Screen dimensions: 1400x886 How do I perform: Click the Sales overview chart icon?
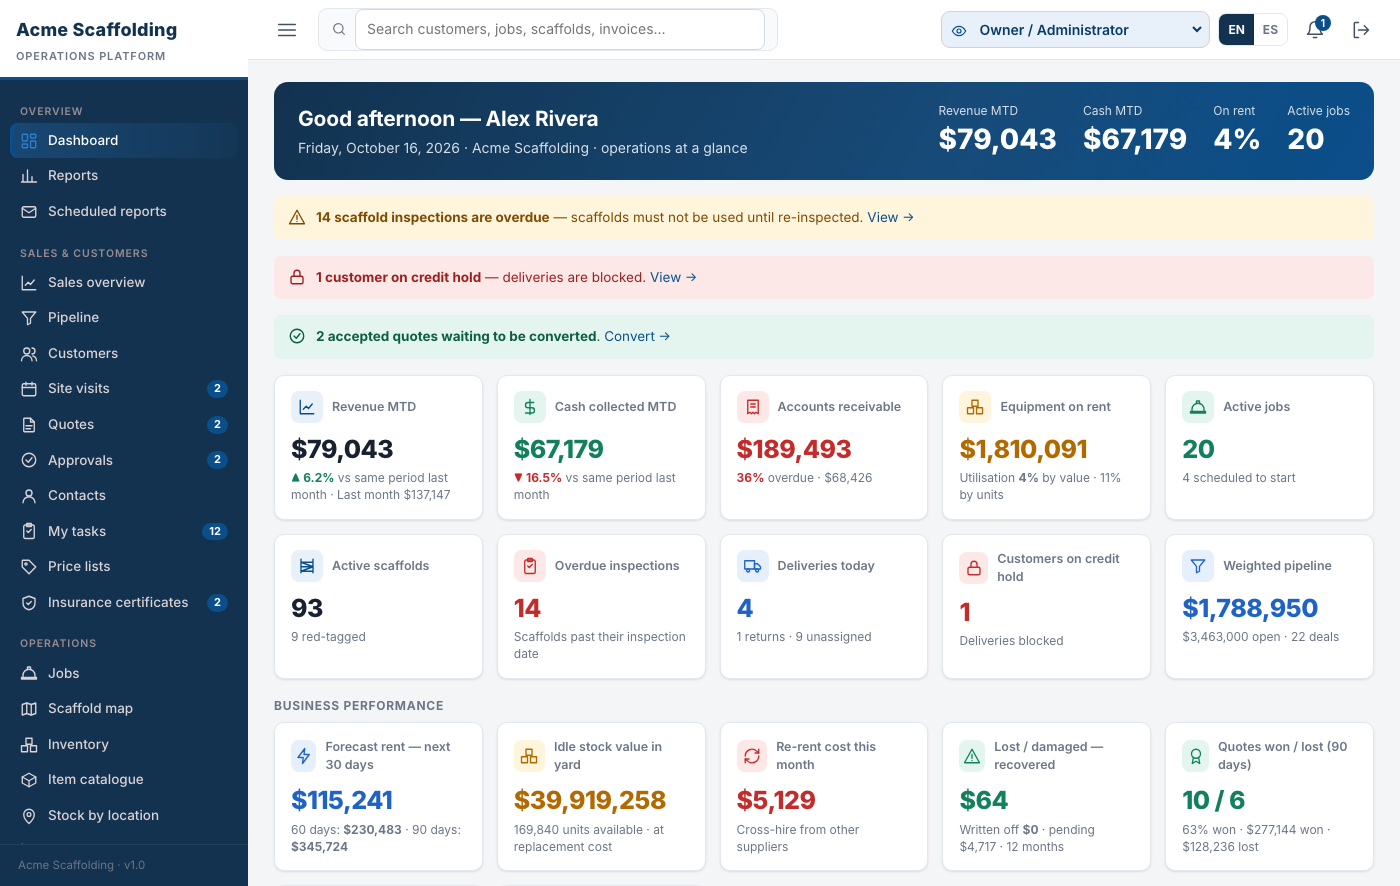[x=29, y=283]
